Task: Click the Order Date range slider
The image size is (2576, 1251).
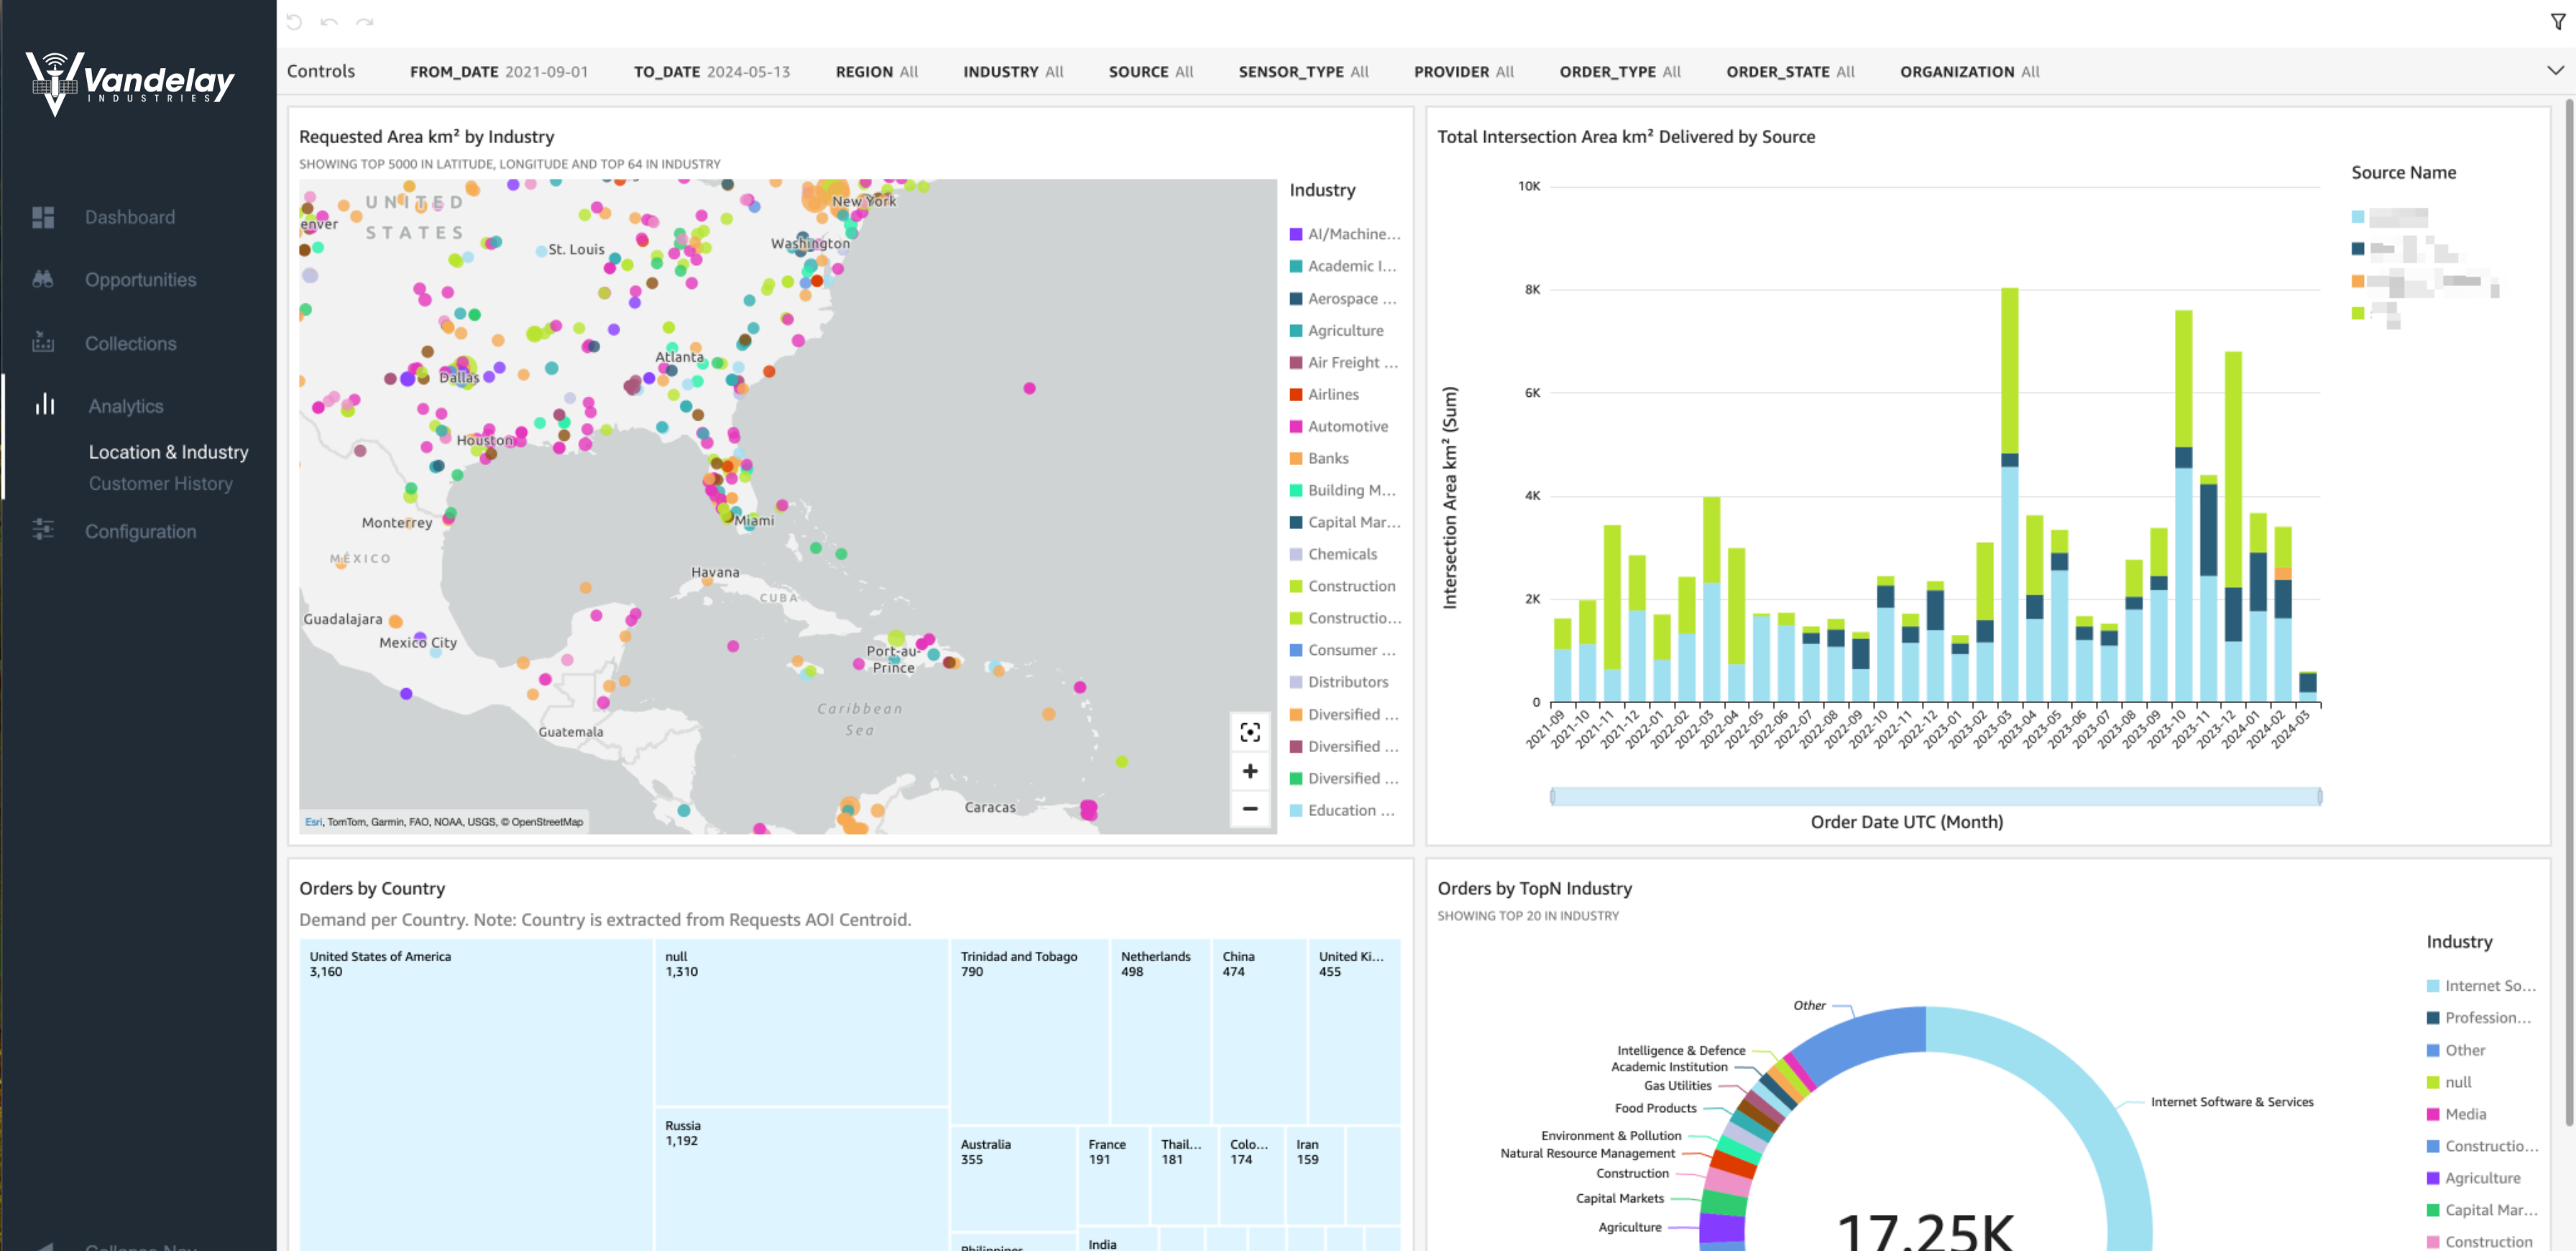Action: (x=1935, y=796)
